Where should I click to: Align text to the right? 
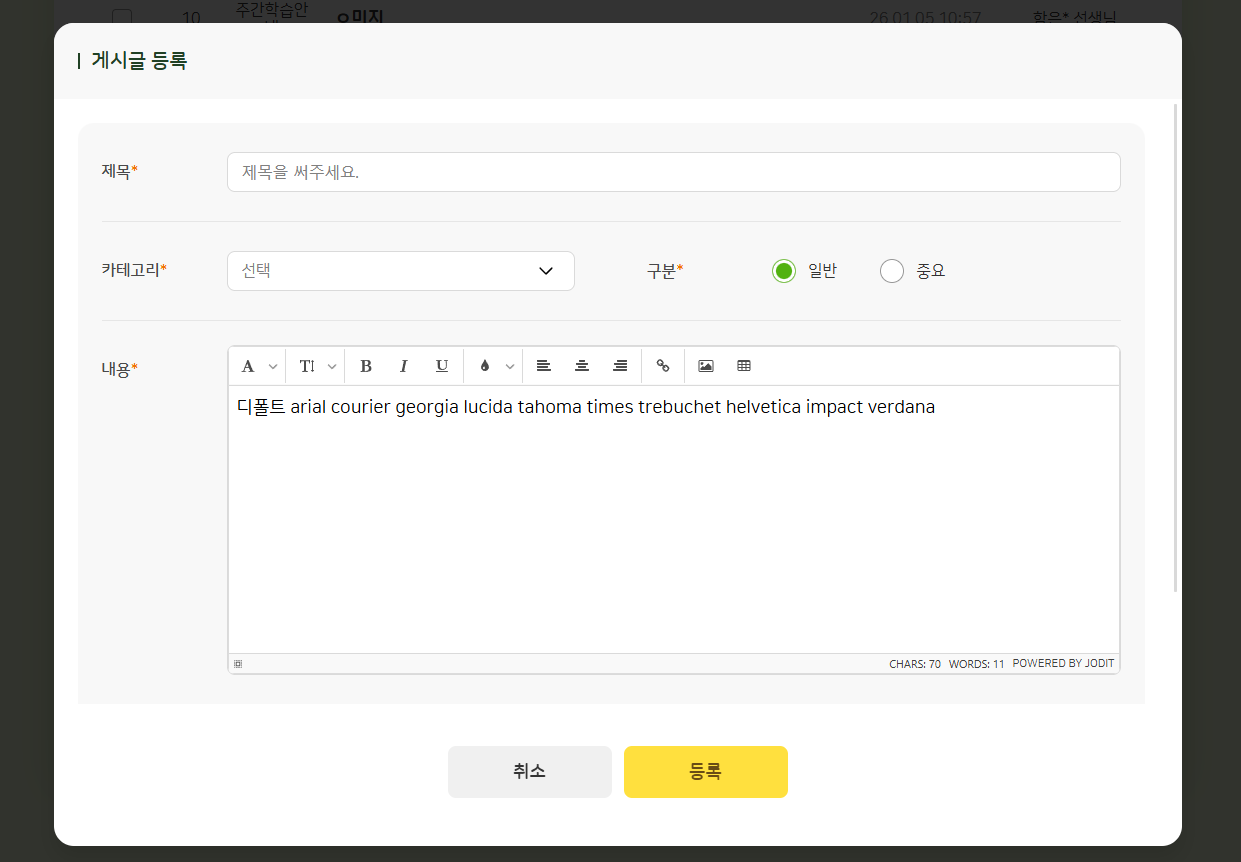point(620,366)
